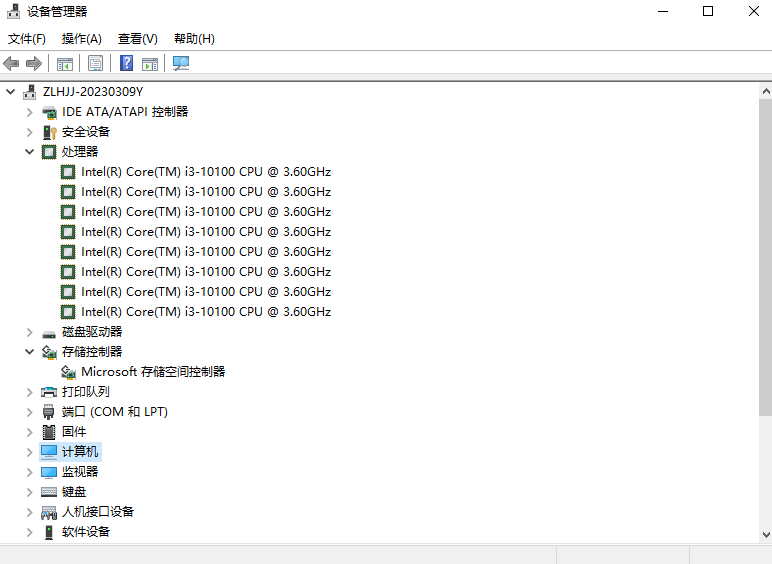Screen dimensions: 772x564
Task: Toggle the show/hide action pane toolbar icon
Action: (150, 63)
